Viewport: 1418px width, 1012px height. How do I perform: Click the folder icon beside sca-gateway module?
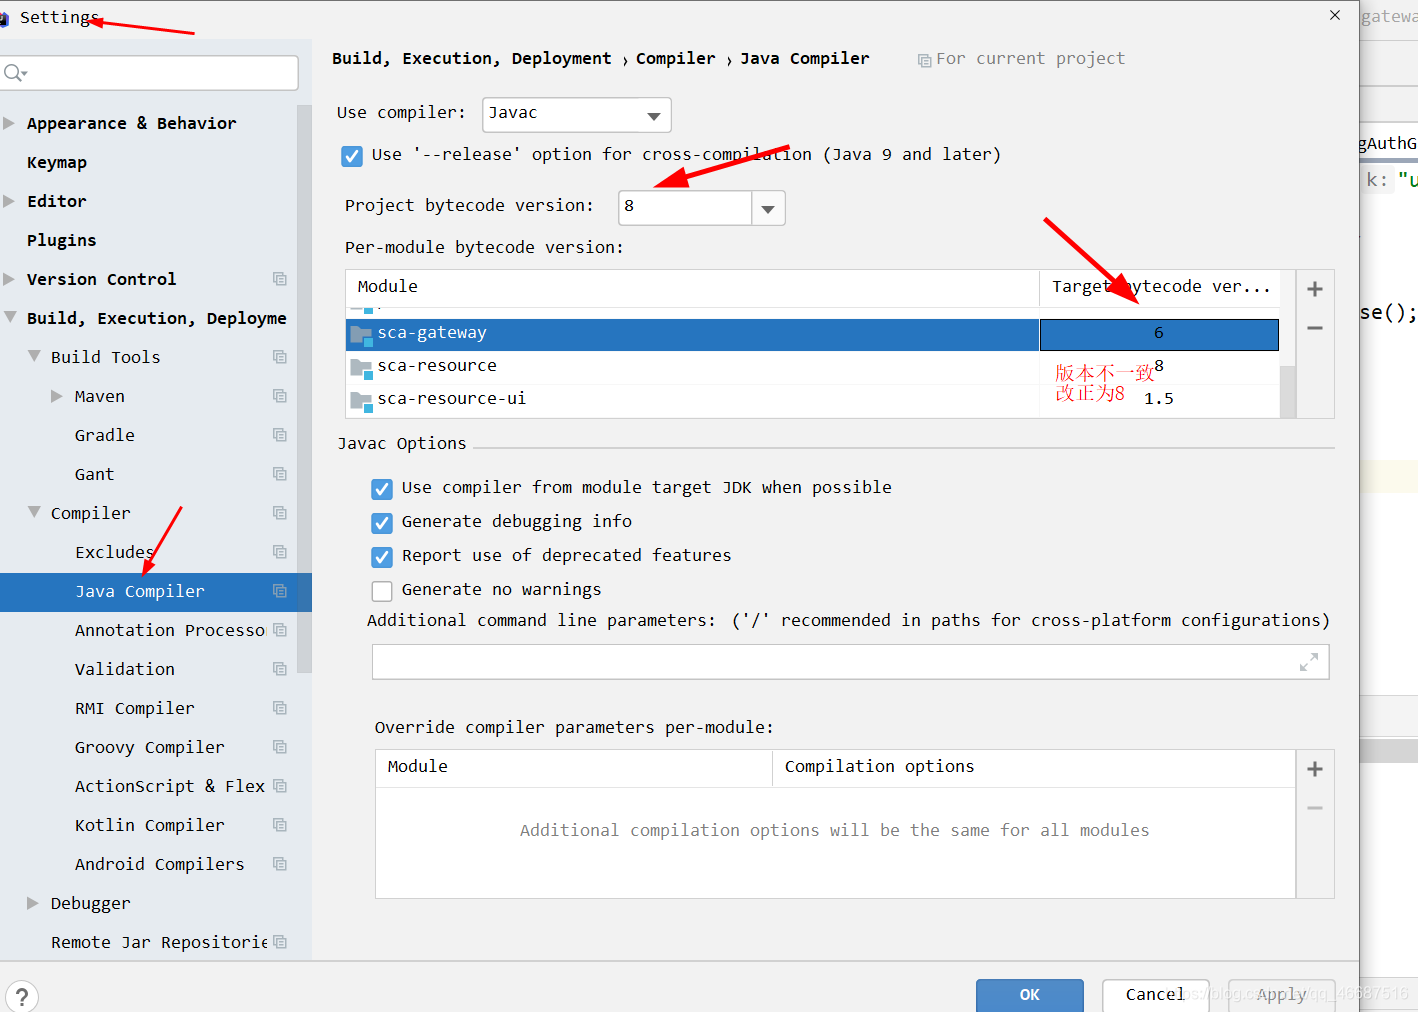tap(361, 333)
